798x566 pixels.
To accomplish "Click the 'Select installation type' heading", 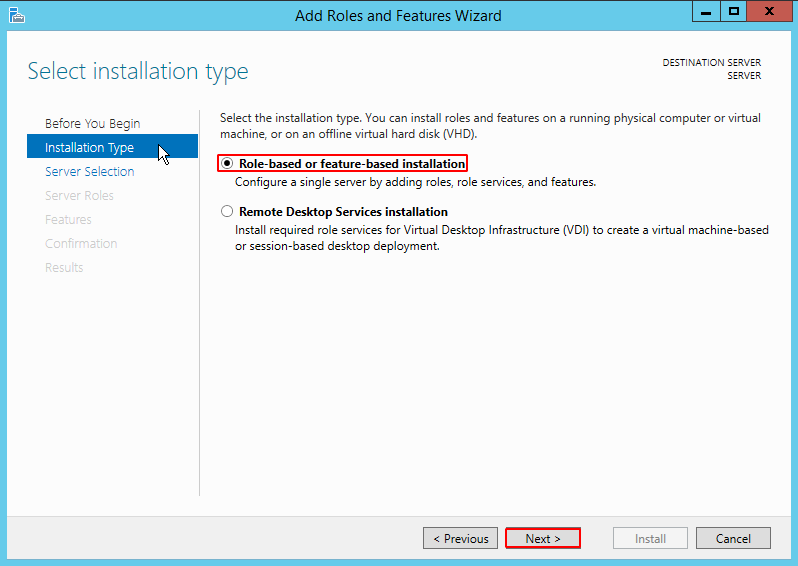I will 138,71.
